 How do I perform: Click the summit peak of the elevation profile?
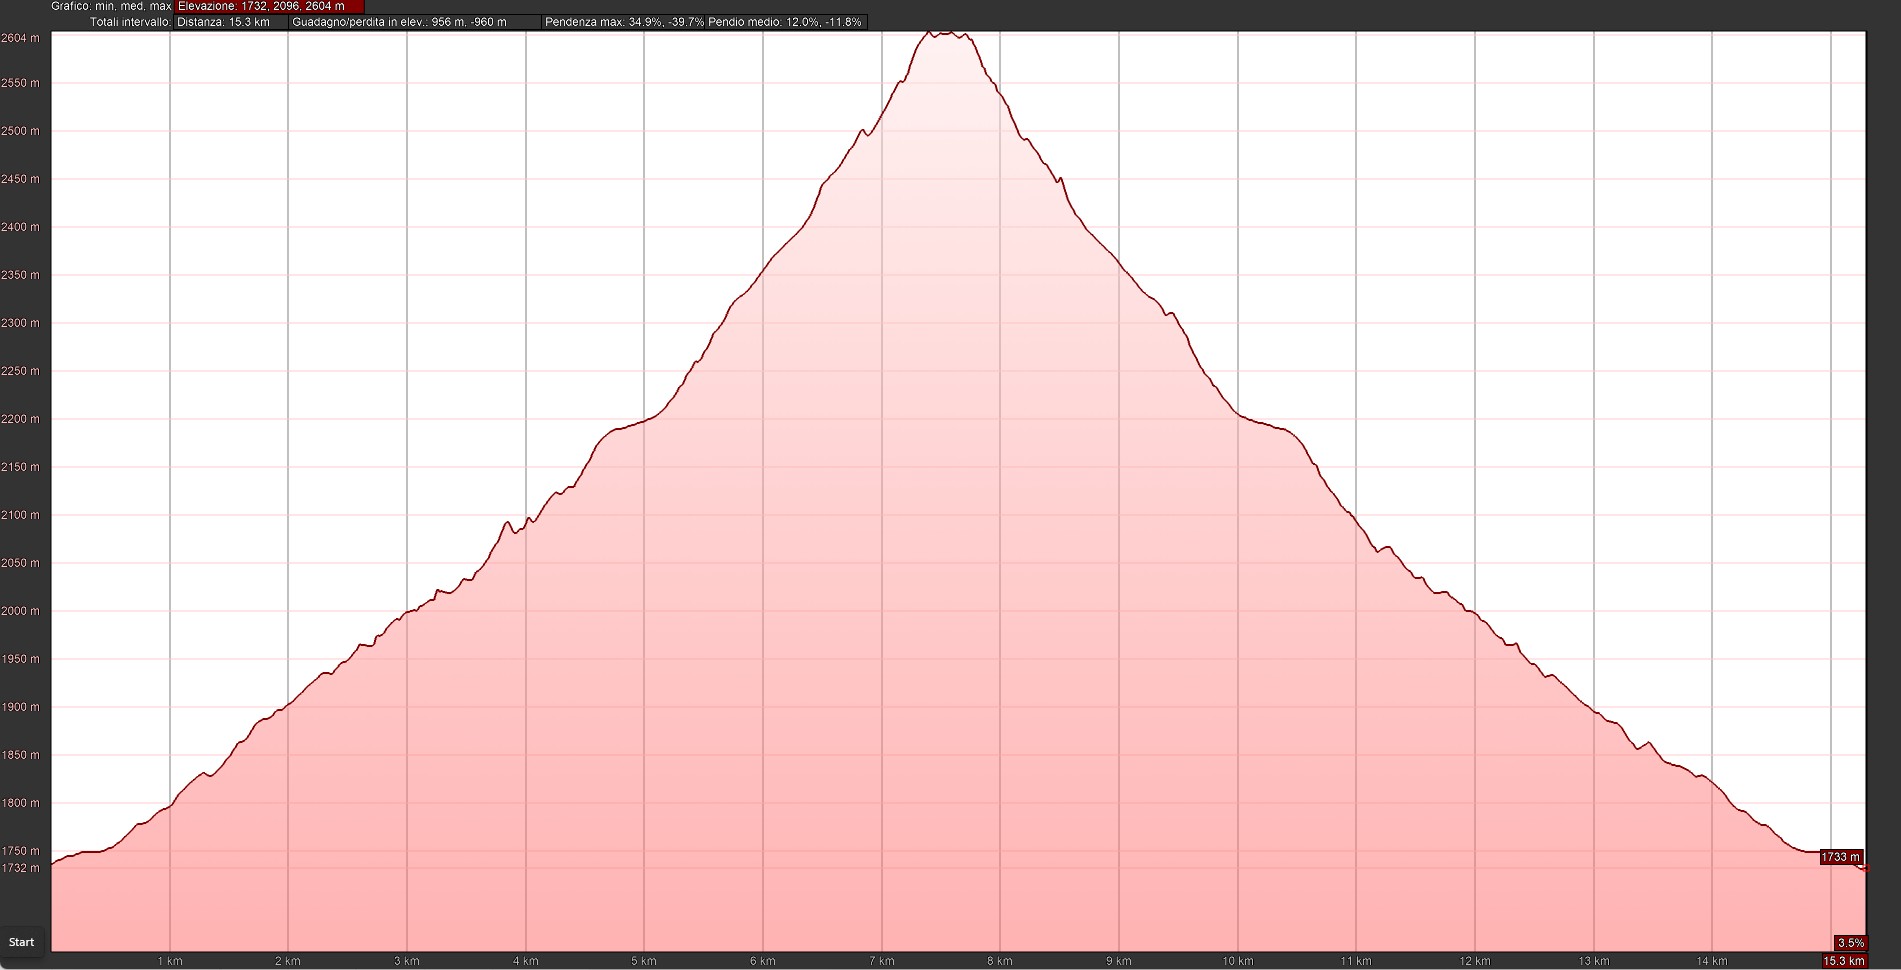point(940,33)
